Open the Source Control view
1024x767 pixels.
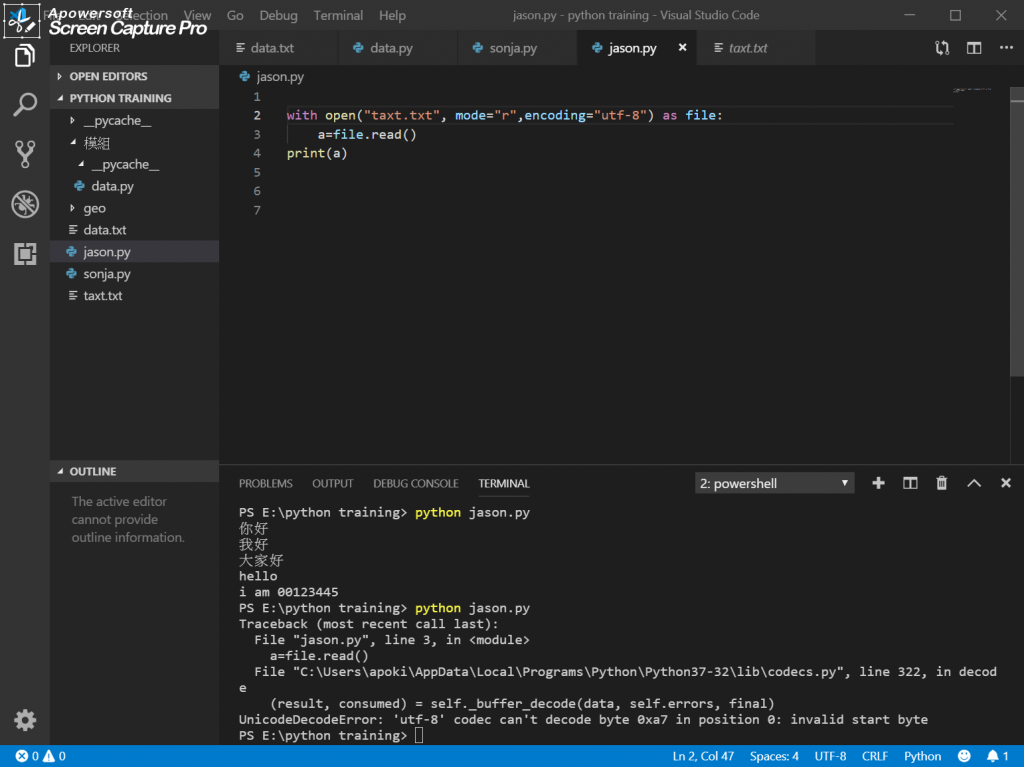[x=24, y=154]
